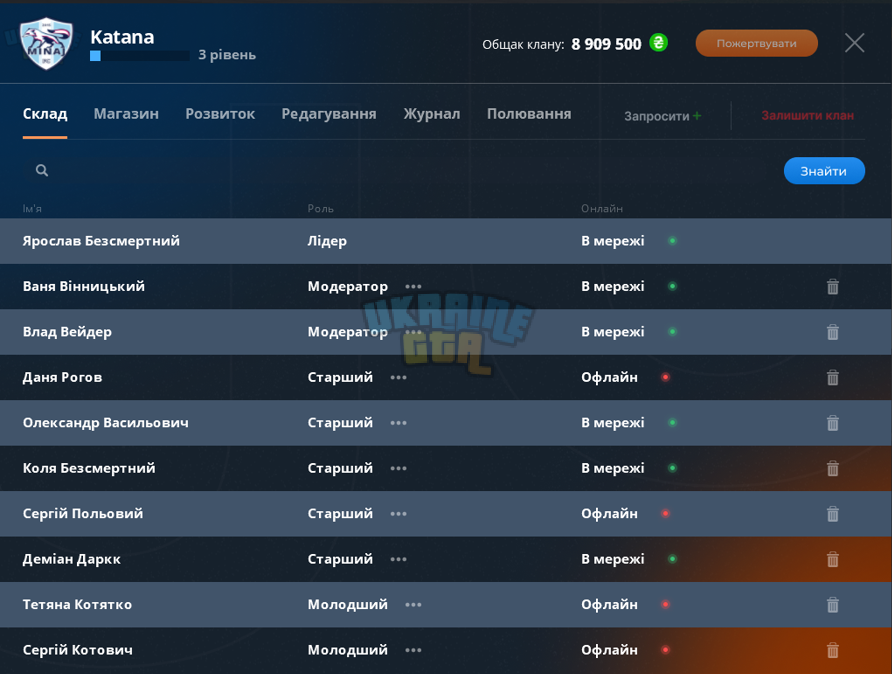Viewport: 892px width, 674px height.
Task: Remove Тетяна Котятко with trash icon
Action: point(832,605)
